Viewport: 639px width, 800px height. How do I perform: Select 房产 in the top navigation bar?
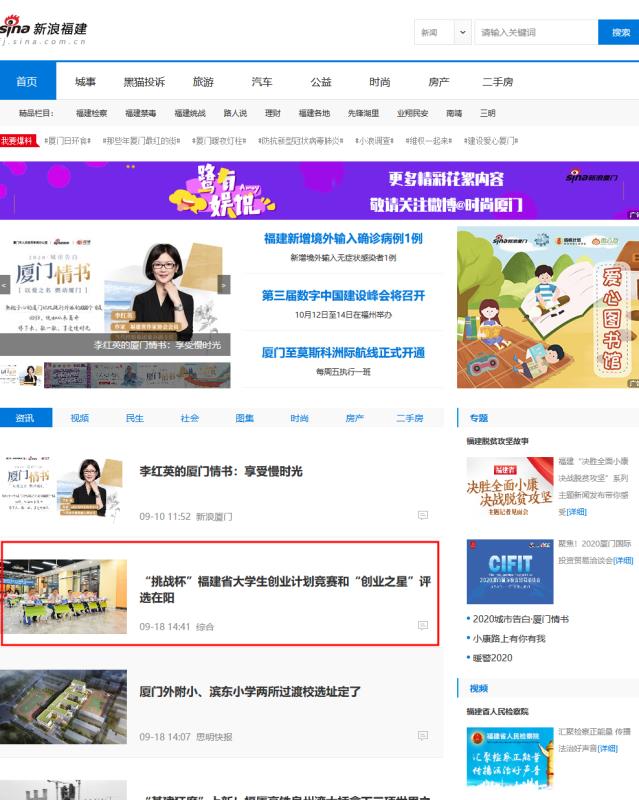point(438,82)
